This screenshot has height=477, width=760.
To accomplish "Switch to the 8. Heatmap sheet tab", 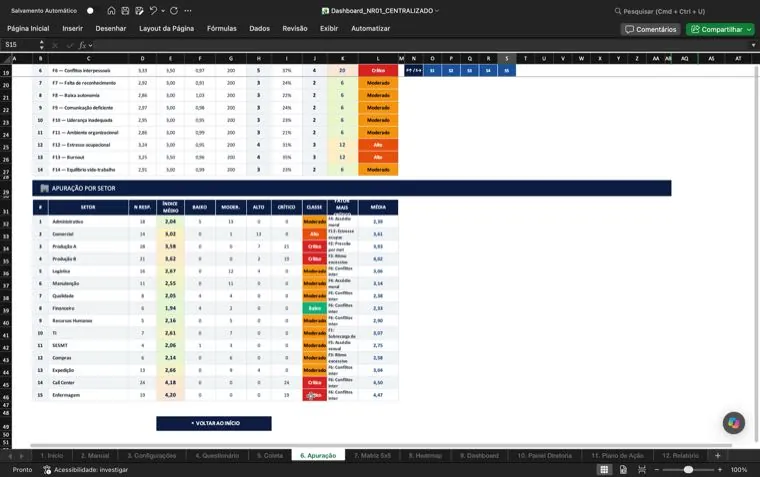I will pyautogui.click(x=425, y=456).
